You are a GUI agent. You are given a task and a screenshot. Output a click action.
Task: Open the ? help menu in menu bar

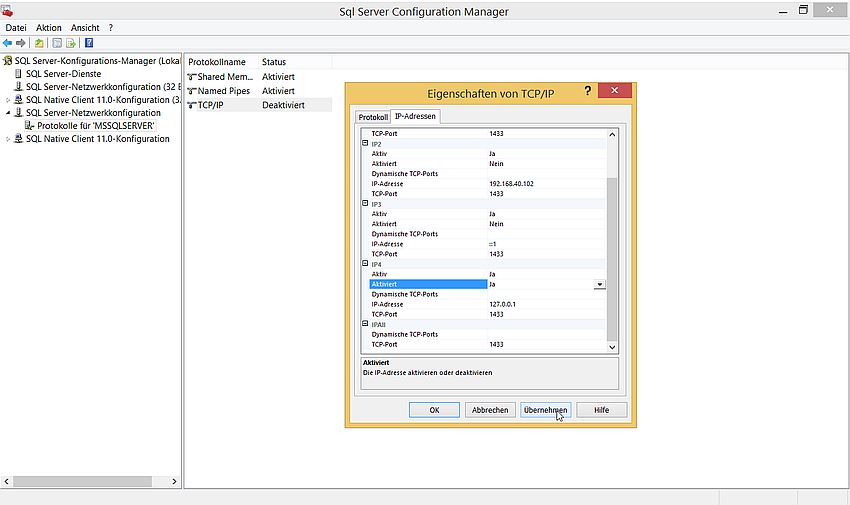111,28
